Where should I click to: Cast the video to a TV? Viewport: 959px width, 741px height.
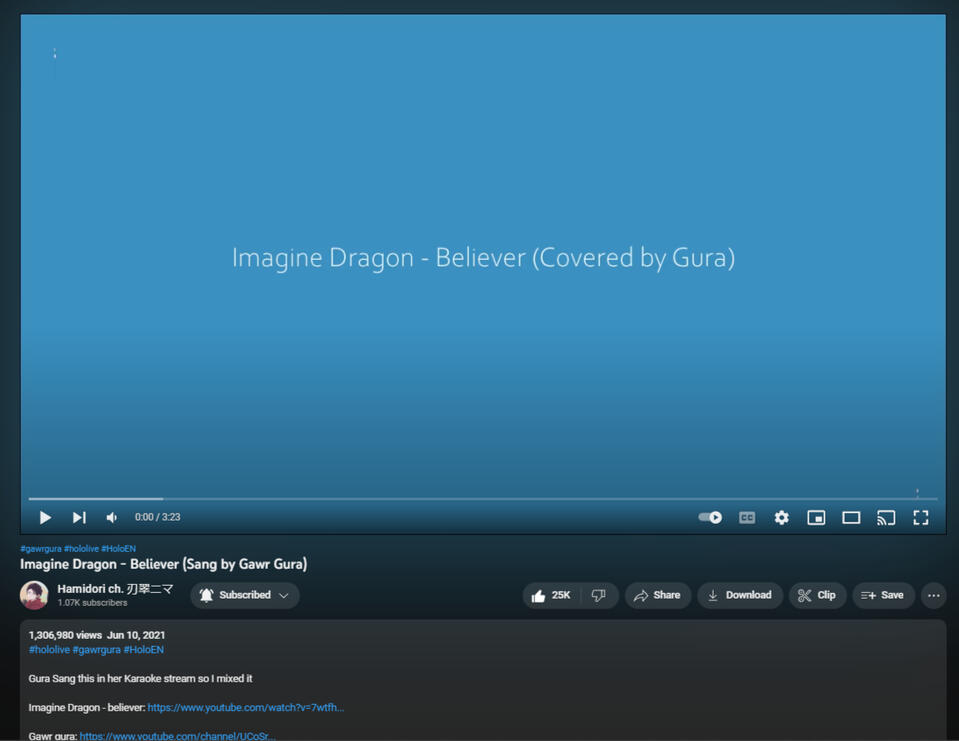pyautogui.click(x=886, y=518)
